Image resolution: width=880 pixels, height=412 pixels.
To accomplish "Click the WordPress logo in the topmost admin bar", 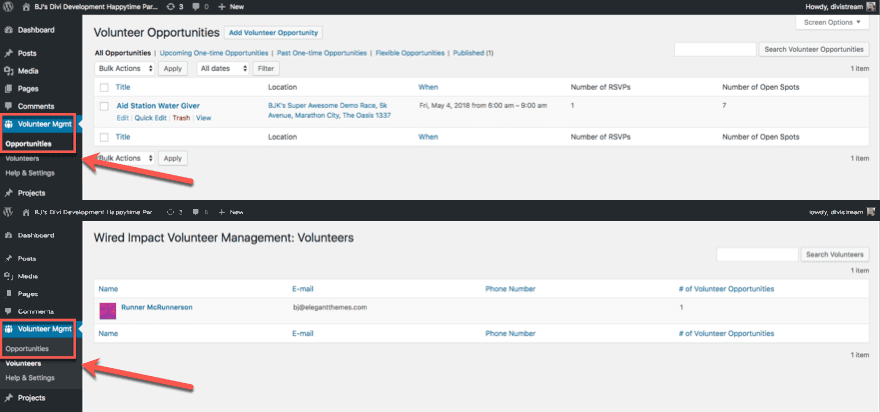I will [8, 7].
